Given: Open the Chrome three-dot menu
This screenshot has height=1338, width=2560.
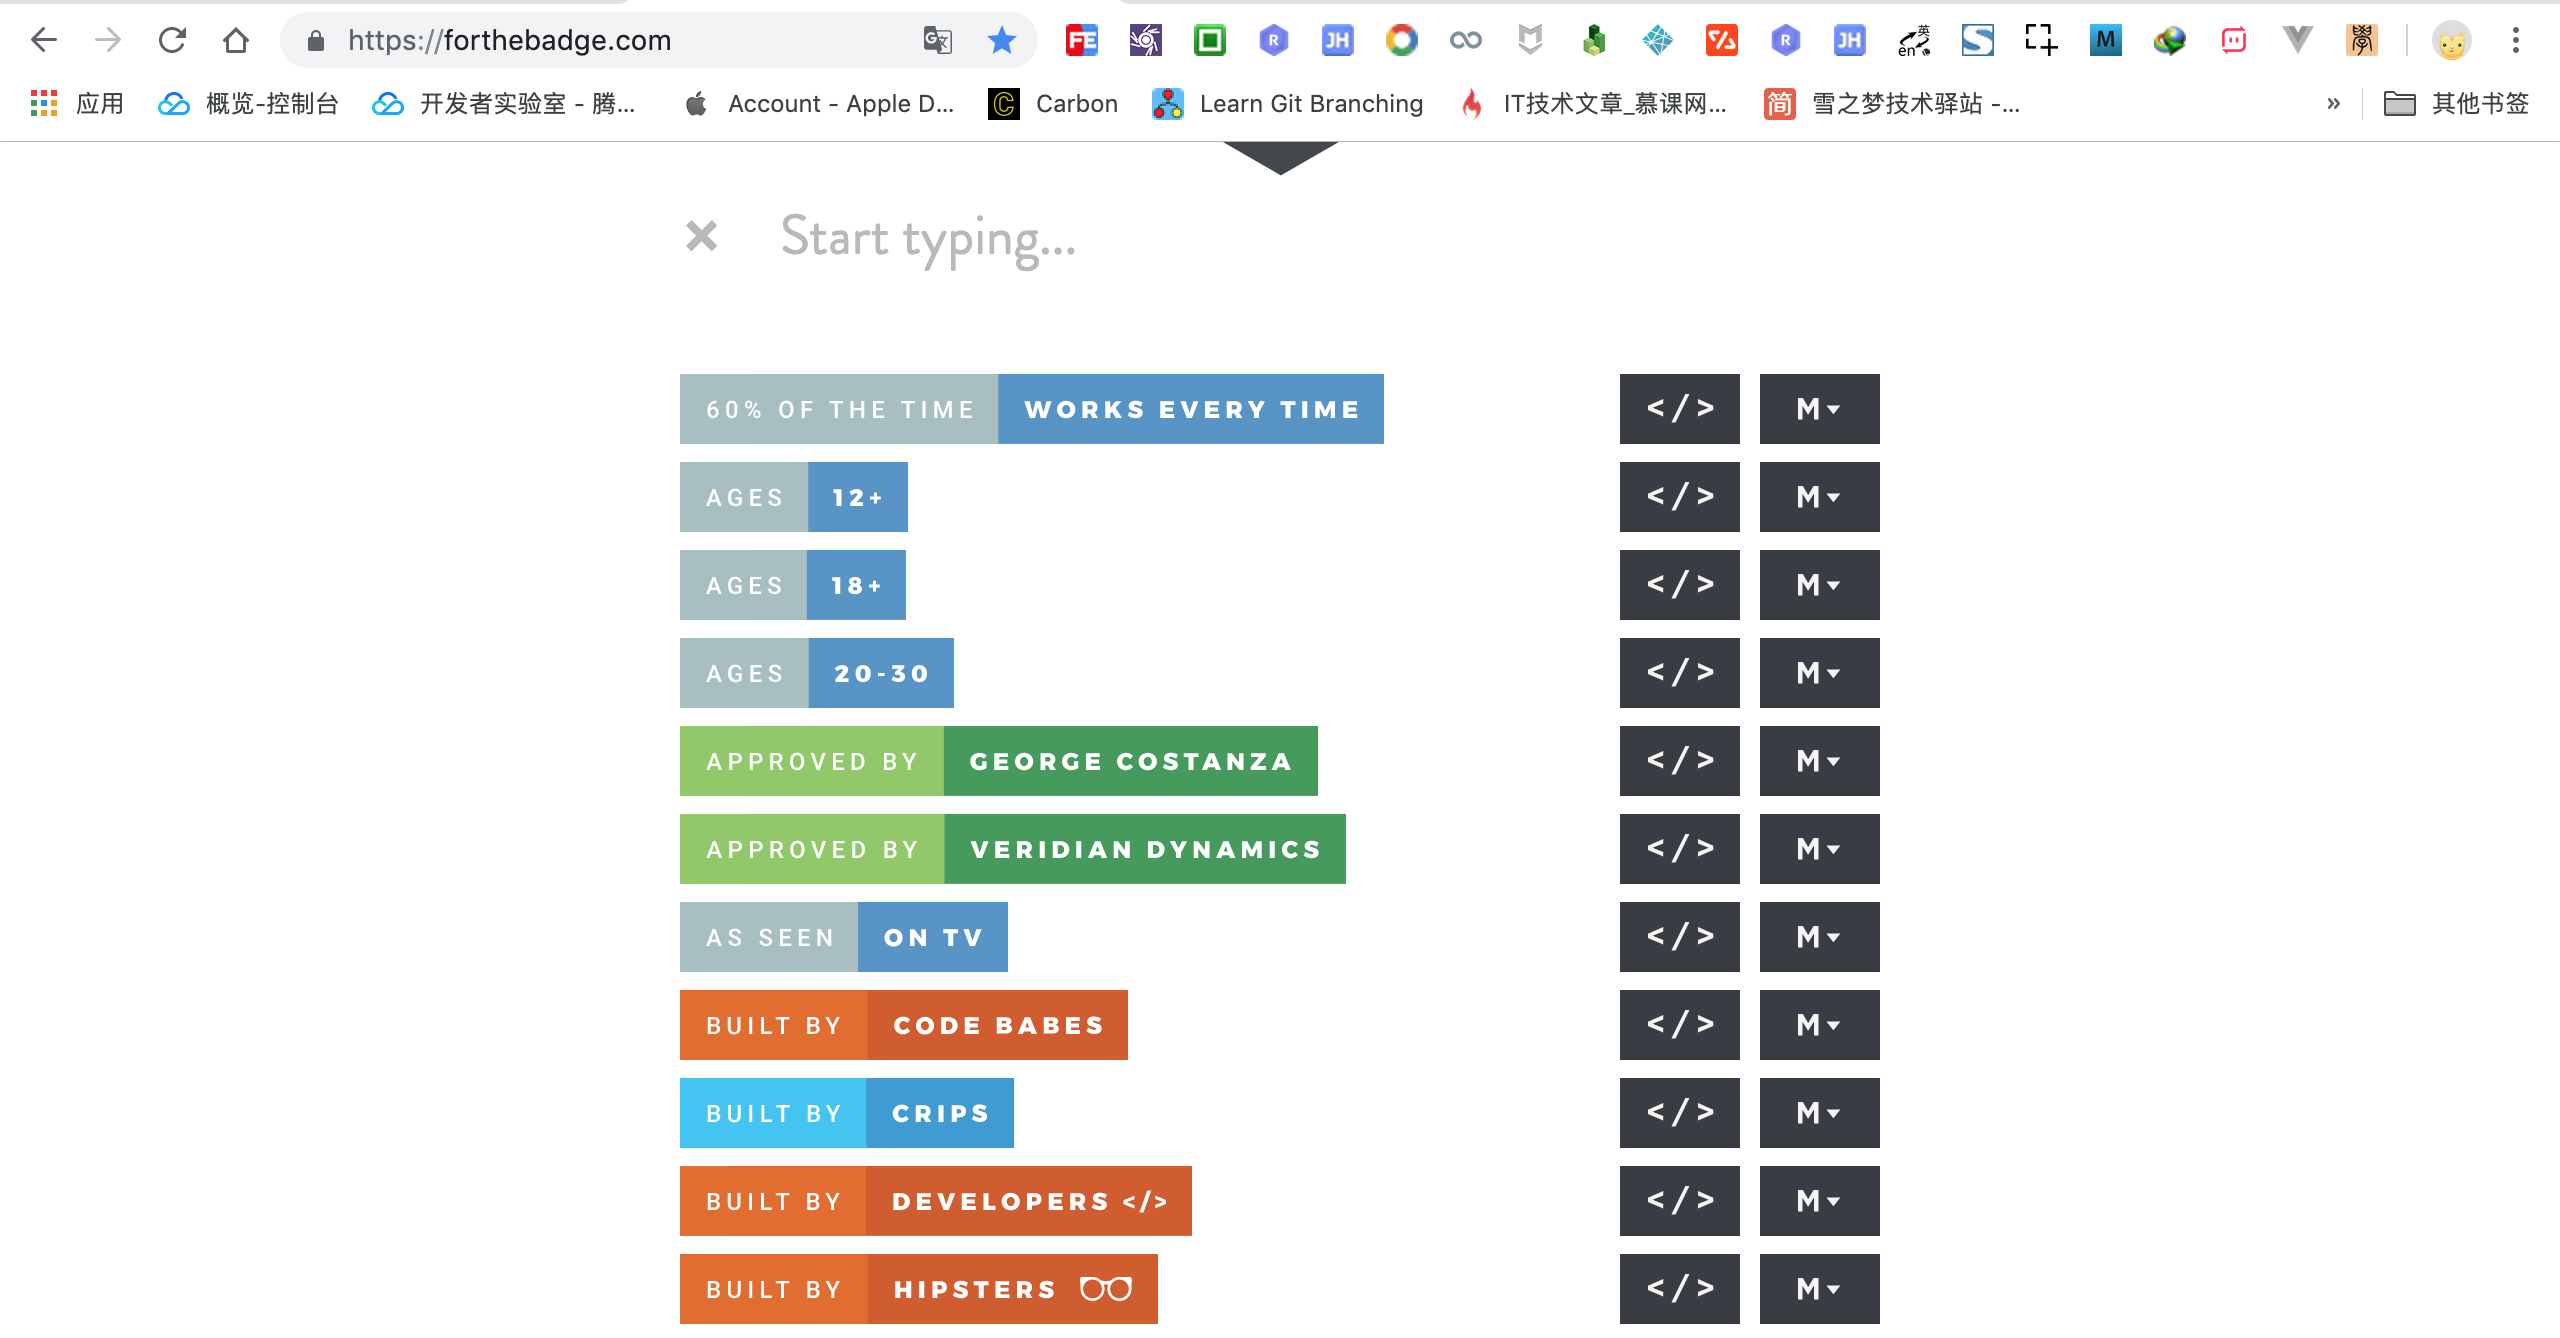Looking at the screenshot, I should pyautogui.click(x=2515, y=41).
